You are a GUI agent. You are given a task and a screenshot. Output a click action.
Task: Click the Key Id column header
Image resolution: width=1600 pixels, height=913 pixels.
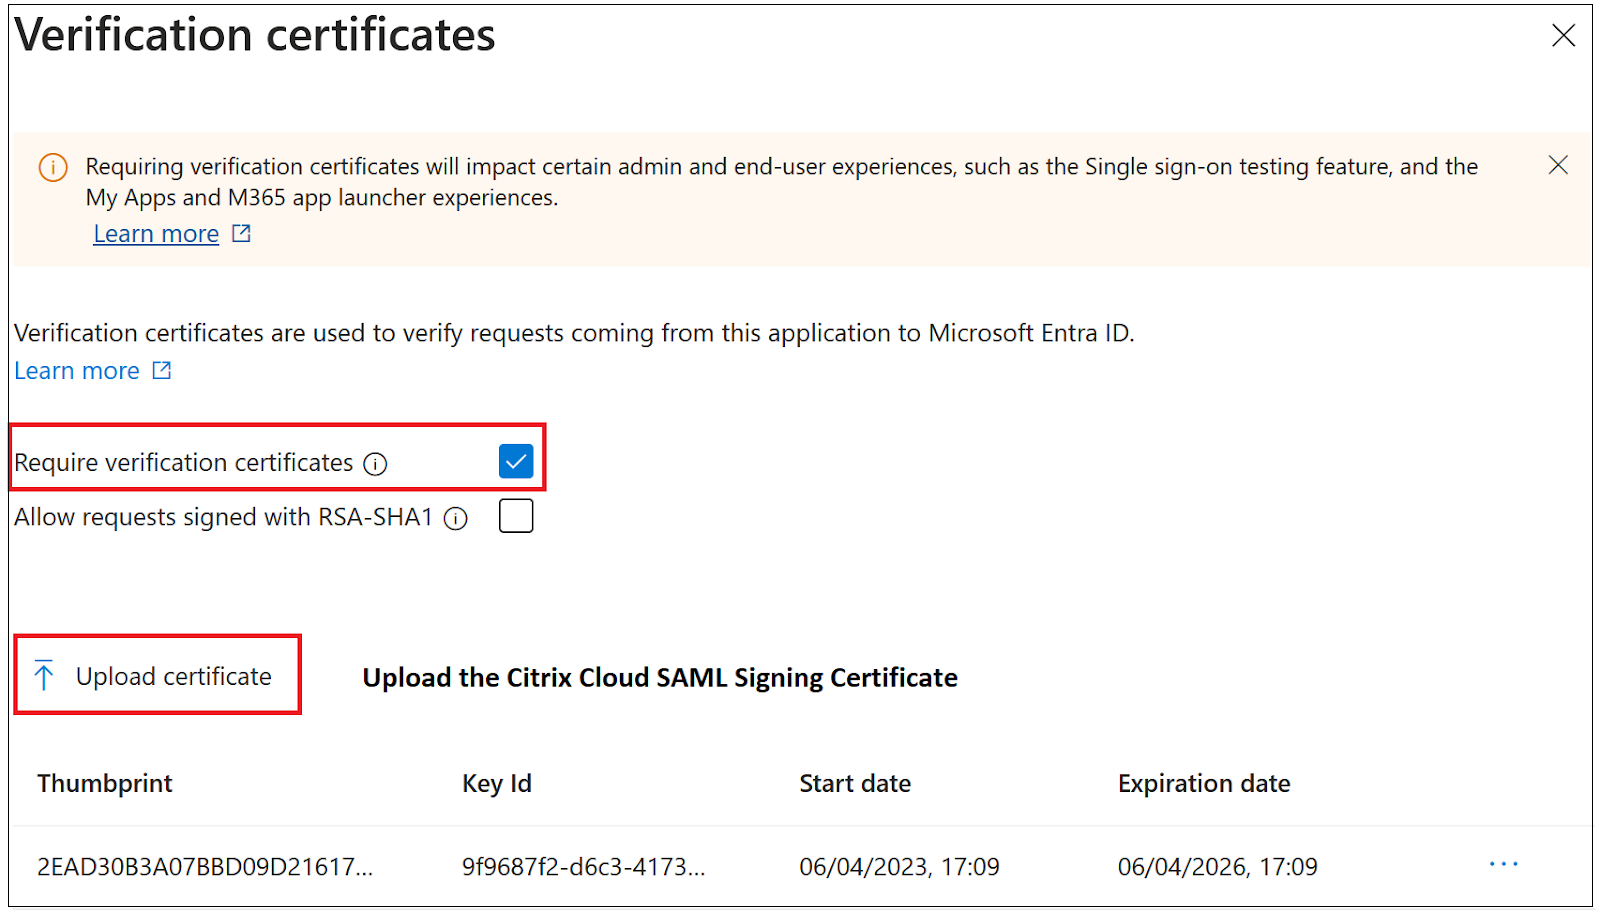tap(497, 783)
